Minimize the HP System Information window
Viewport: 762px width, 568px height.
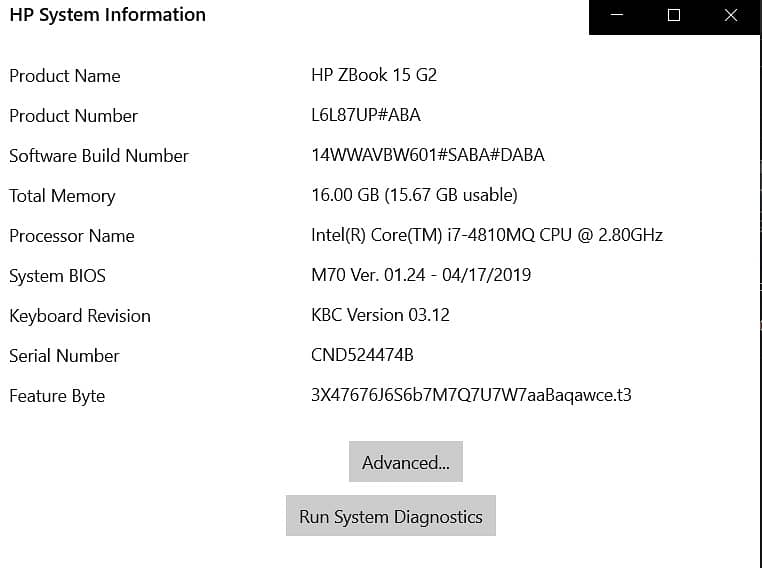pos(618,16)
